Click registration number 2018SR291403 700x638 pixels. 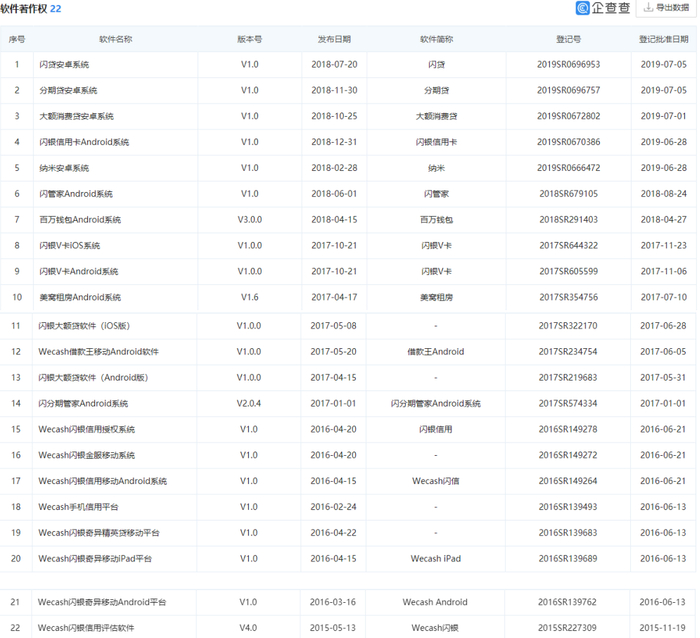pos(569,220)
